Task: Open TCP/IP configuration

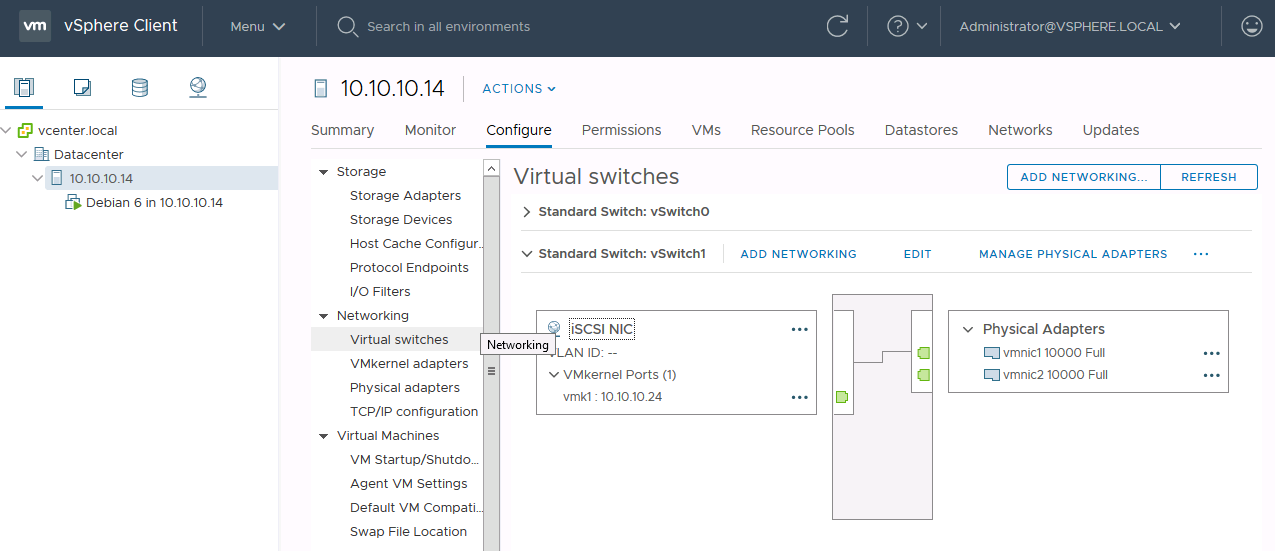Action: 414,412
